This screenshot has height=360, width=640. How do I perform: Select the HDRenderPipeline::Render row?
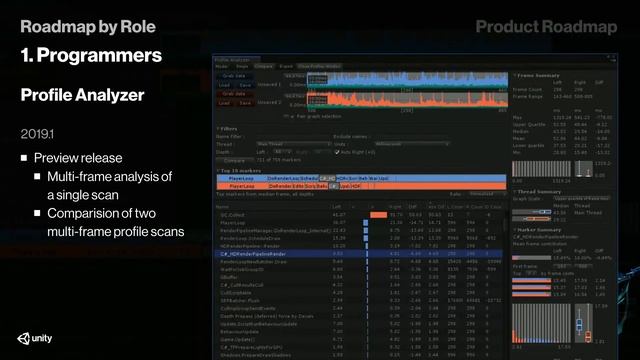359,246
